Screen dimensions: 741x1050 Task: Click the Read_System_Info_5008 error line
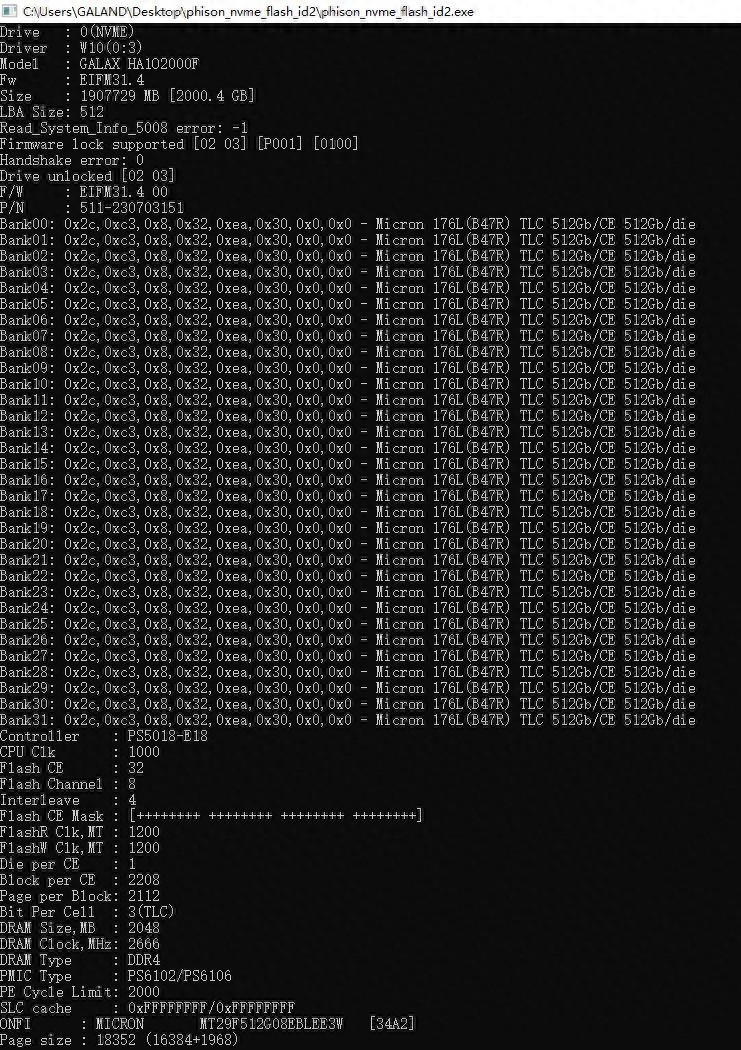point(125,128)
